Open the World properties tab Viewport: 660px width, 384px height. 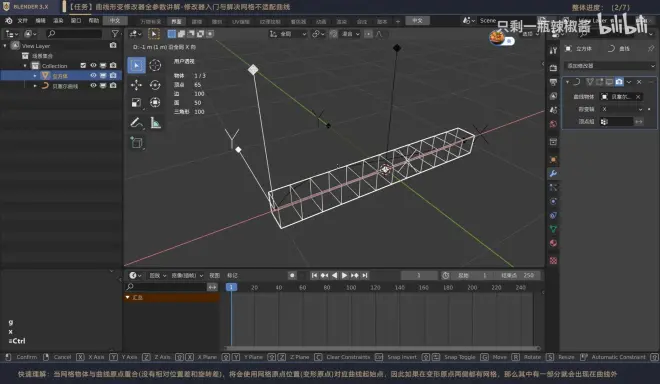tap(554, 124)
